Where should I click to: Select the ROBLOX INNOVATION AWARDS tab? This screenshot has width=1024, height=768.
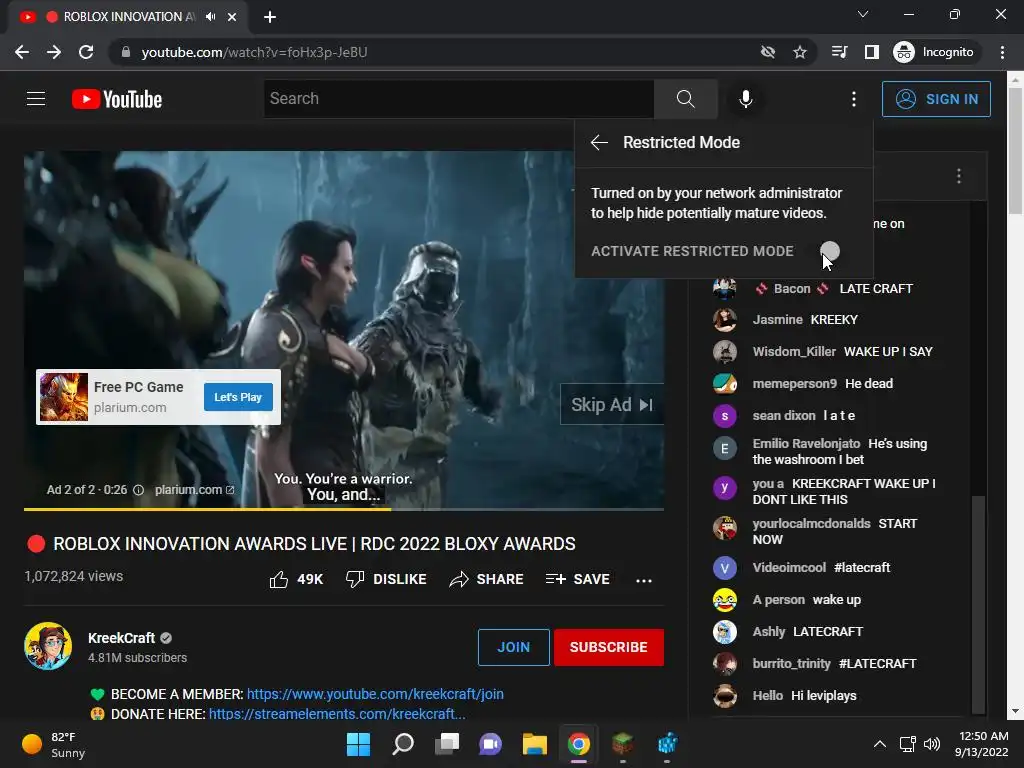(x=127, y=17)
